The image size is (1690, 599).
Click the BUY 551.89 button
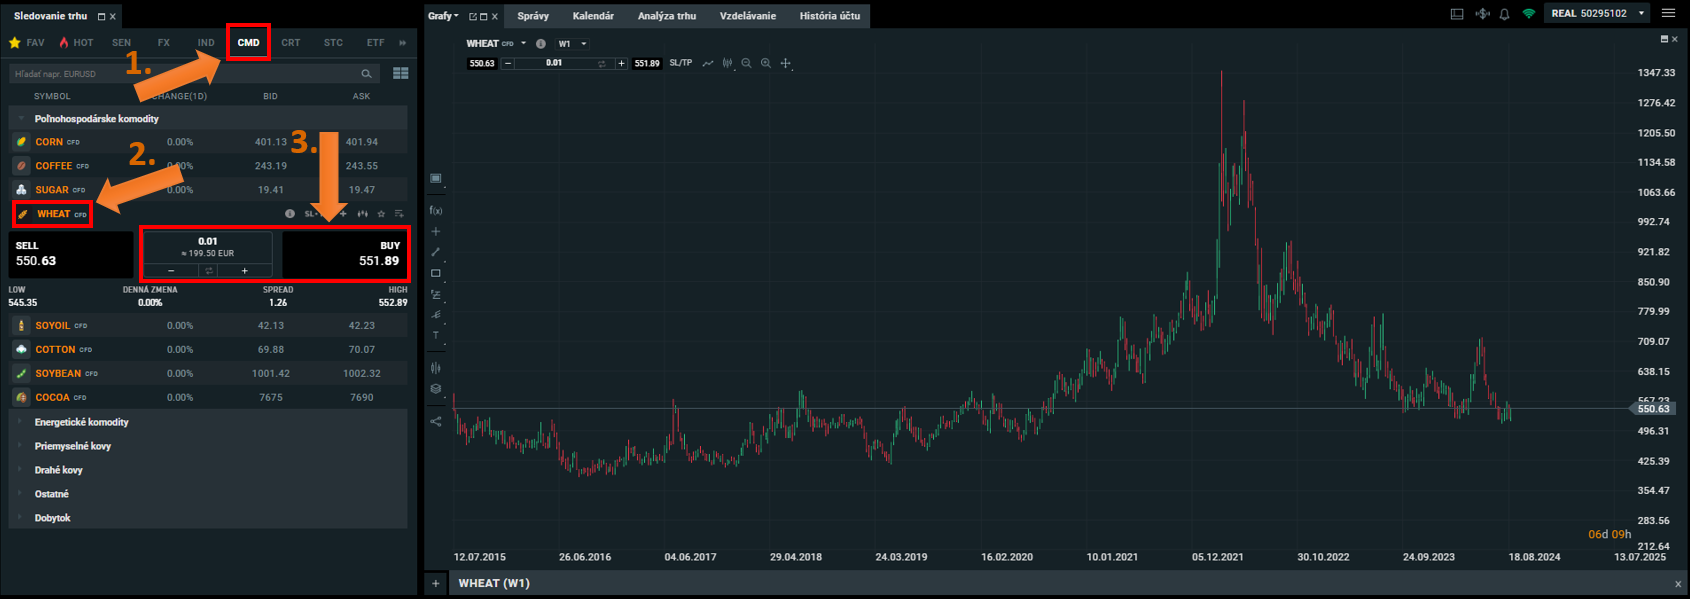(x=345, y=254)
